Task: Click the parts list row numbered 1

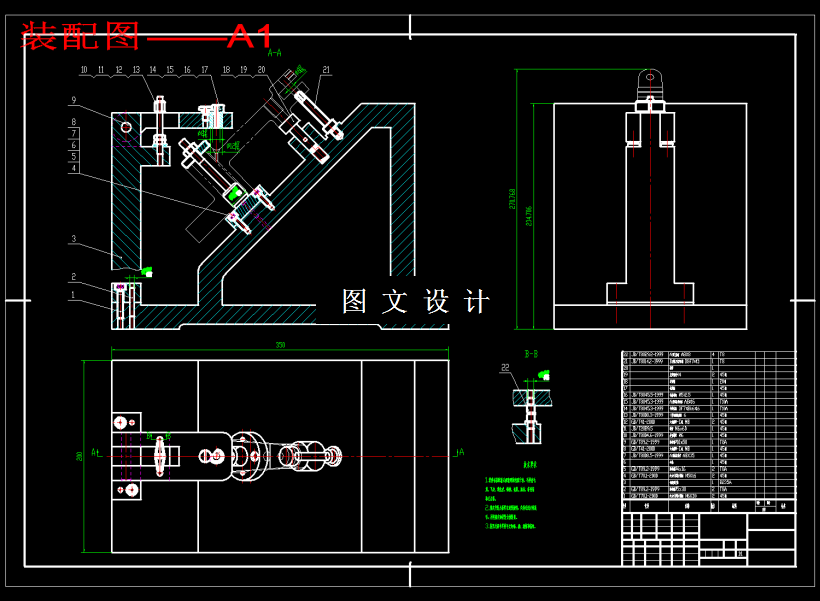Action: (709, 496)
